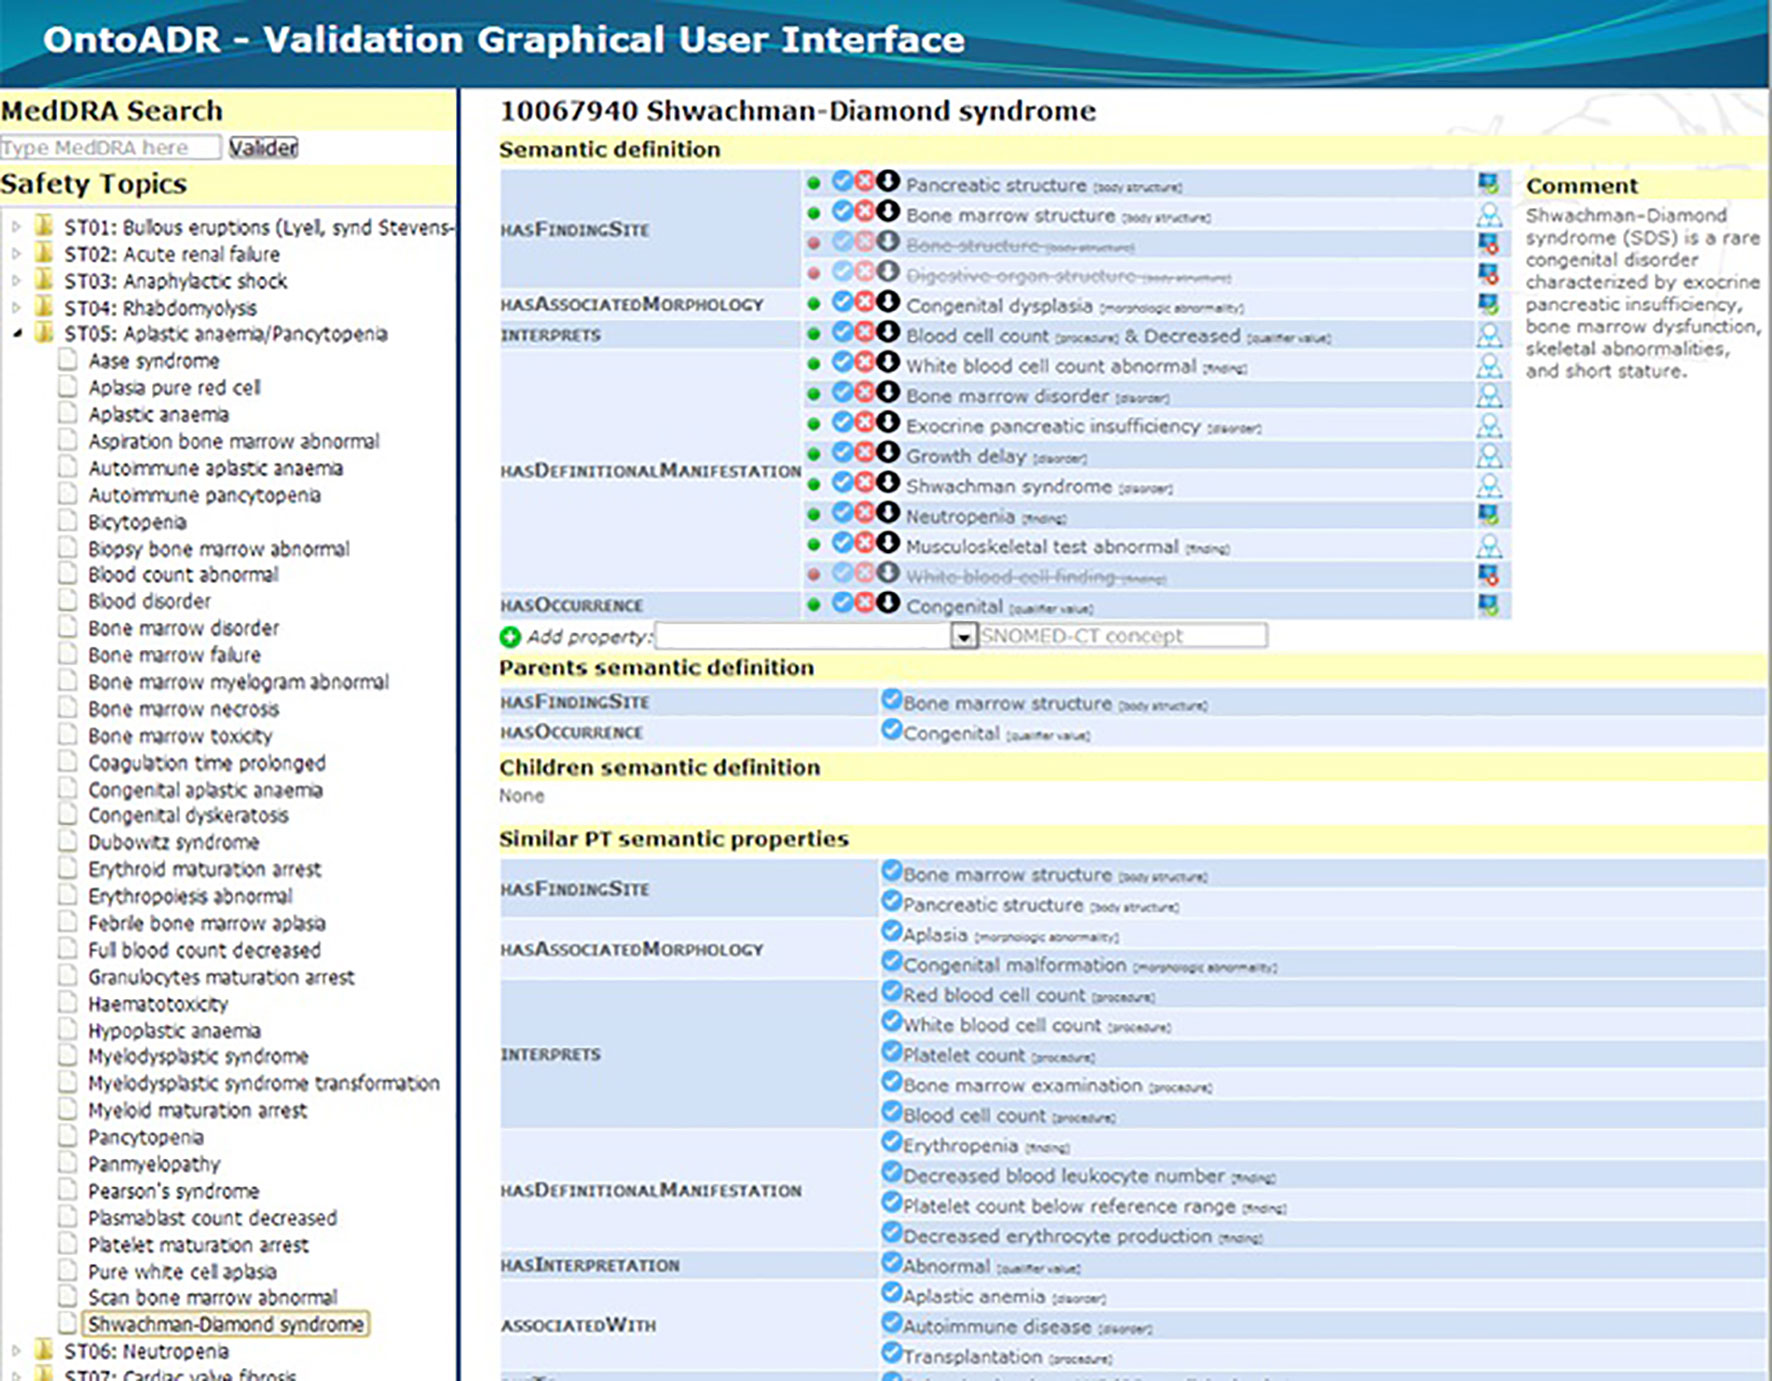
Task: Tick the Shwachman-Diamond syndrome checkbox
Action: 68,1323
